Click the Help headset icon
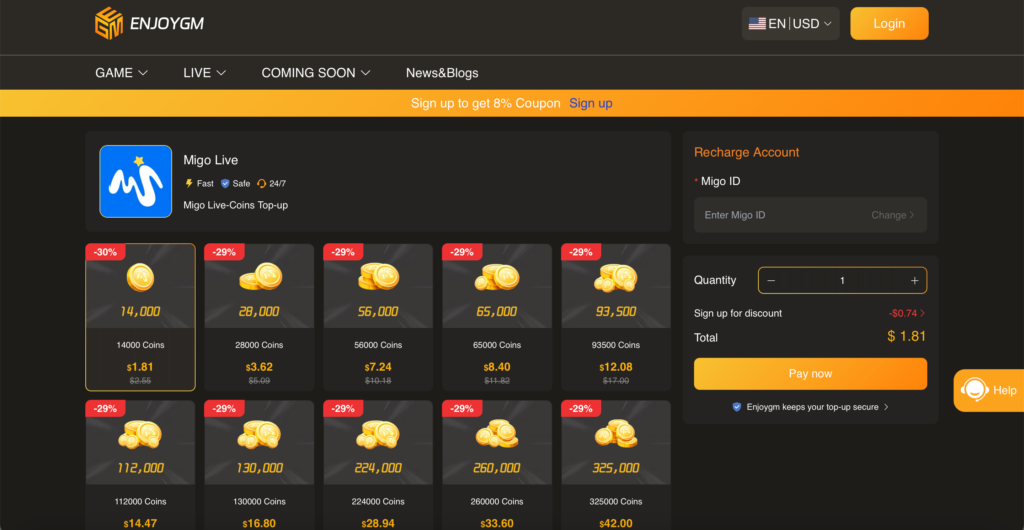 point(974,390)
